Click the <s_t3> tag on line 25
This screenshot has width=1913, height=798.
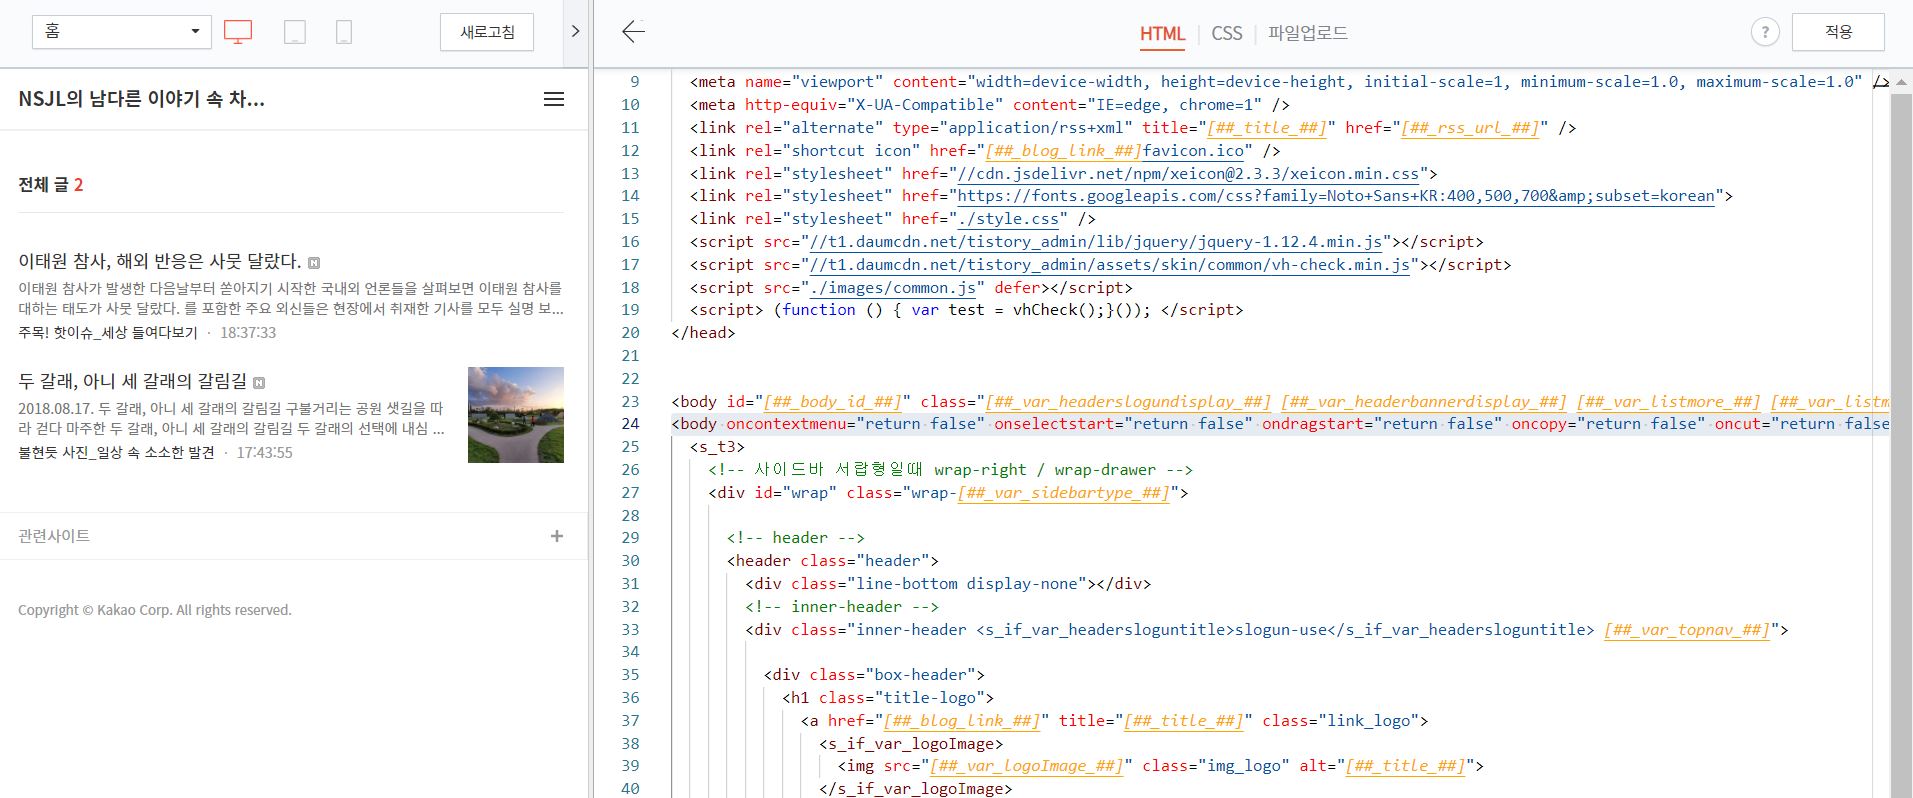point(717,447)
